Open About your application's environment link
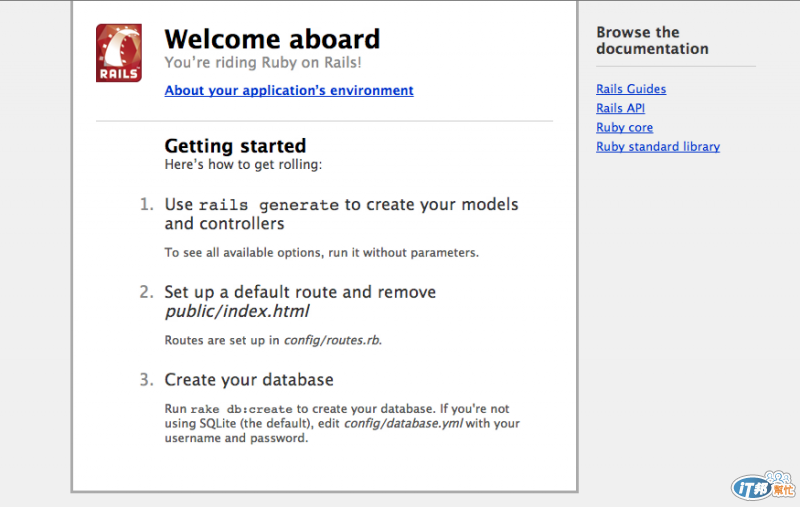Viewport: 800px width, 507px height. pos(289,90)
